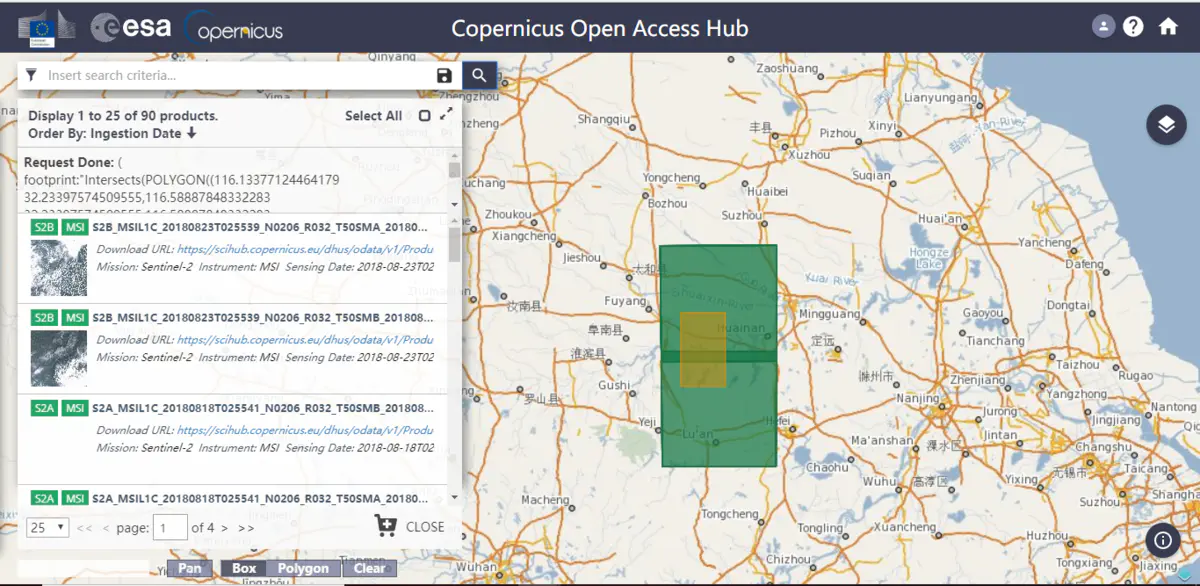The height and width of the screenshot is (586, 1200).
Task: Open thumbnail of S2B T50SMB product
Action: click(58, 357)
